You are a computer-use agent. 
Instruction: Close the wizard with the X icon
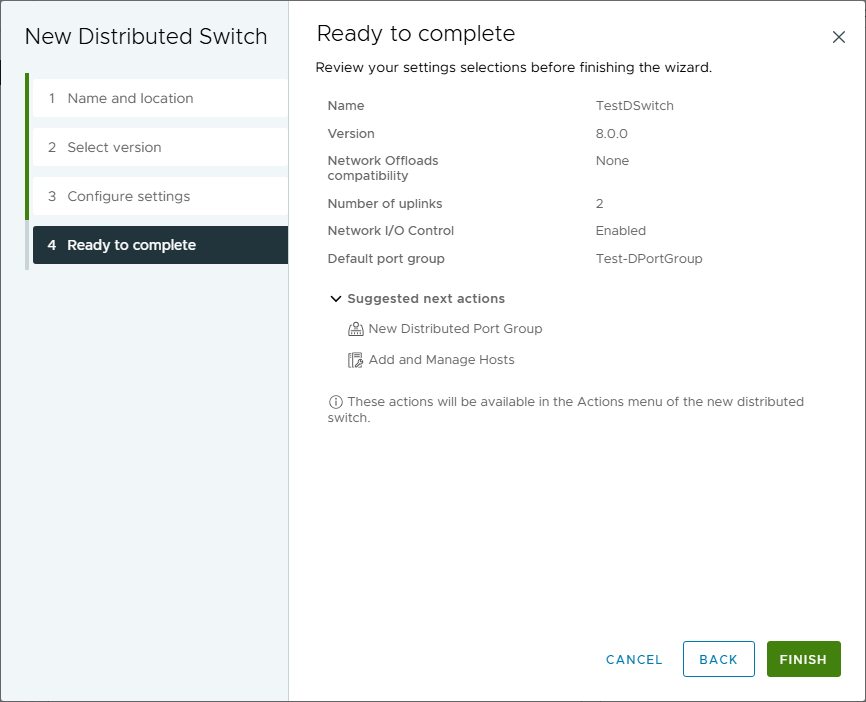(839, 37)
